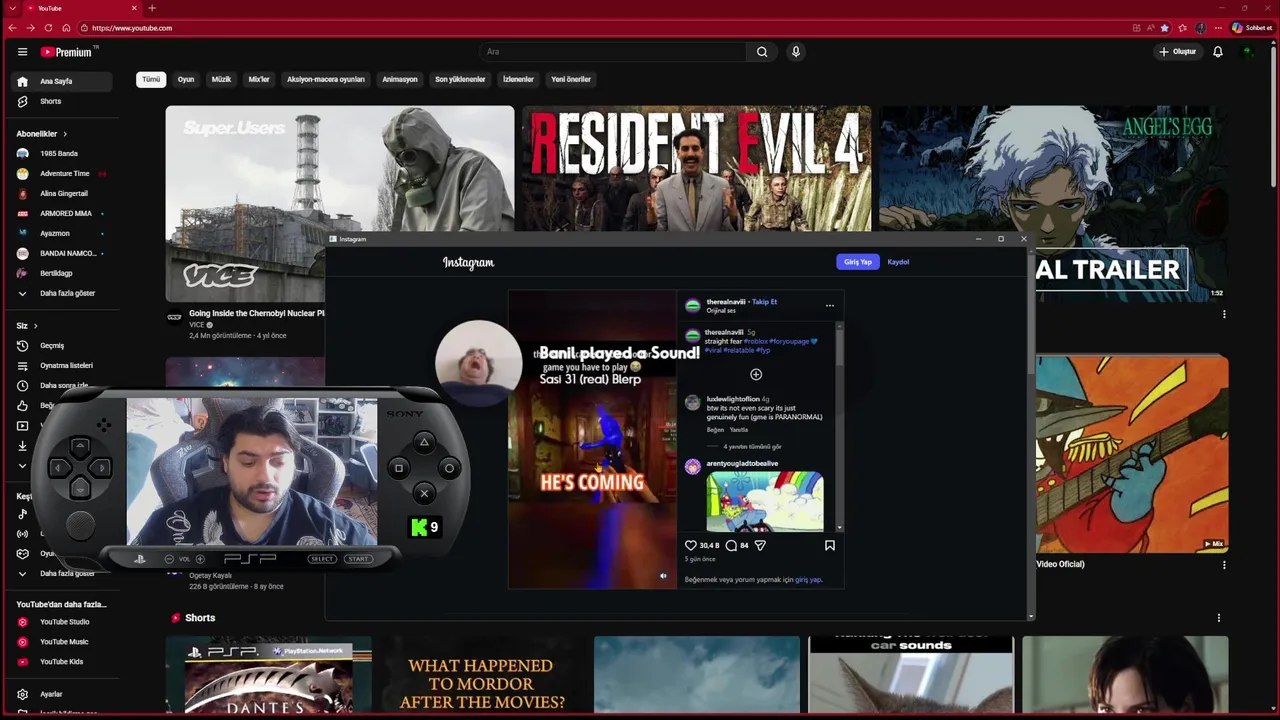Open the YouTube account avatar menu
Viewport: 1280px width, 720px height.
click(x=1248, y=52)
